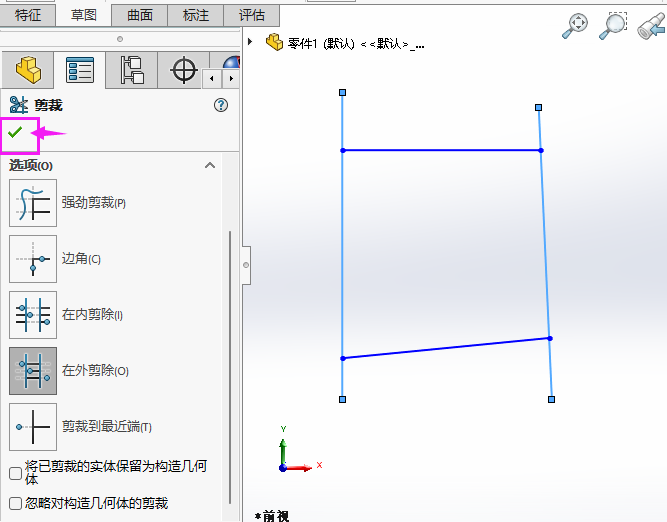Image resolution: width=667 pixels, height=522 pixels.
Task: Choose the 剪裁到最近端 trim icon
Action: 33,427
